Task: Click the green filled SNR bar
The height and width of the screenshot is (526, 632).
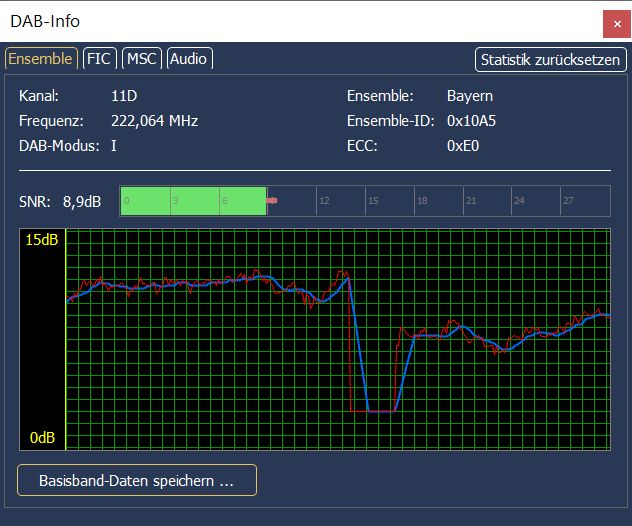Action: pyautogui.click(x=193, y=201)
